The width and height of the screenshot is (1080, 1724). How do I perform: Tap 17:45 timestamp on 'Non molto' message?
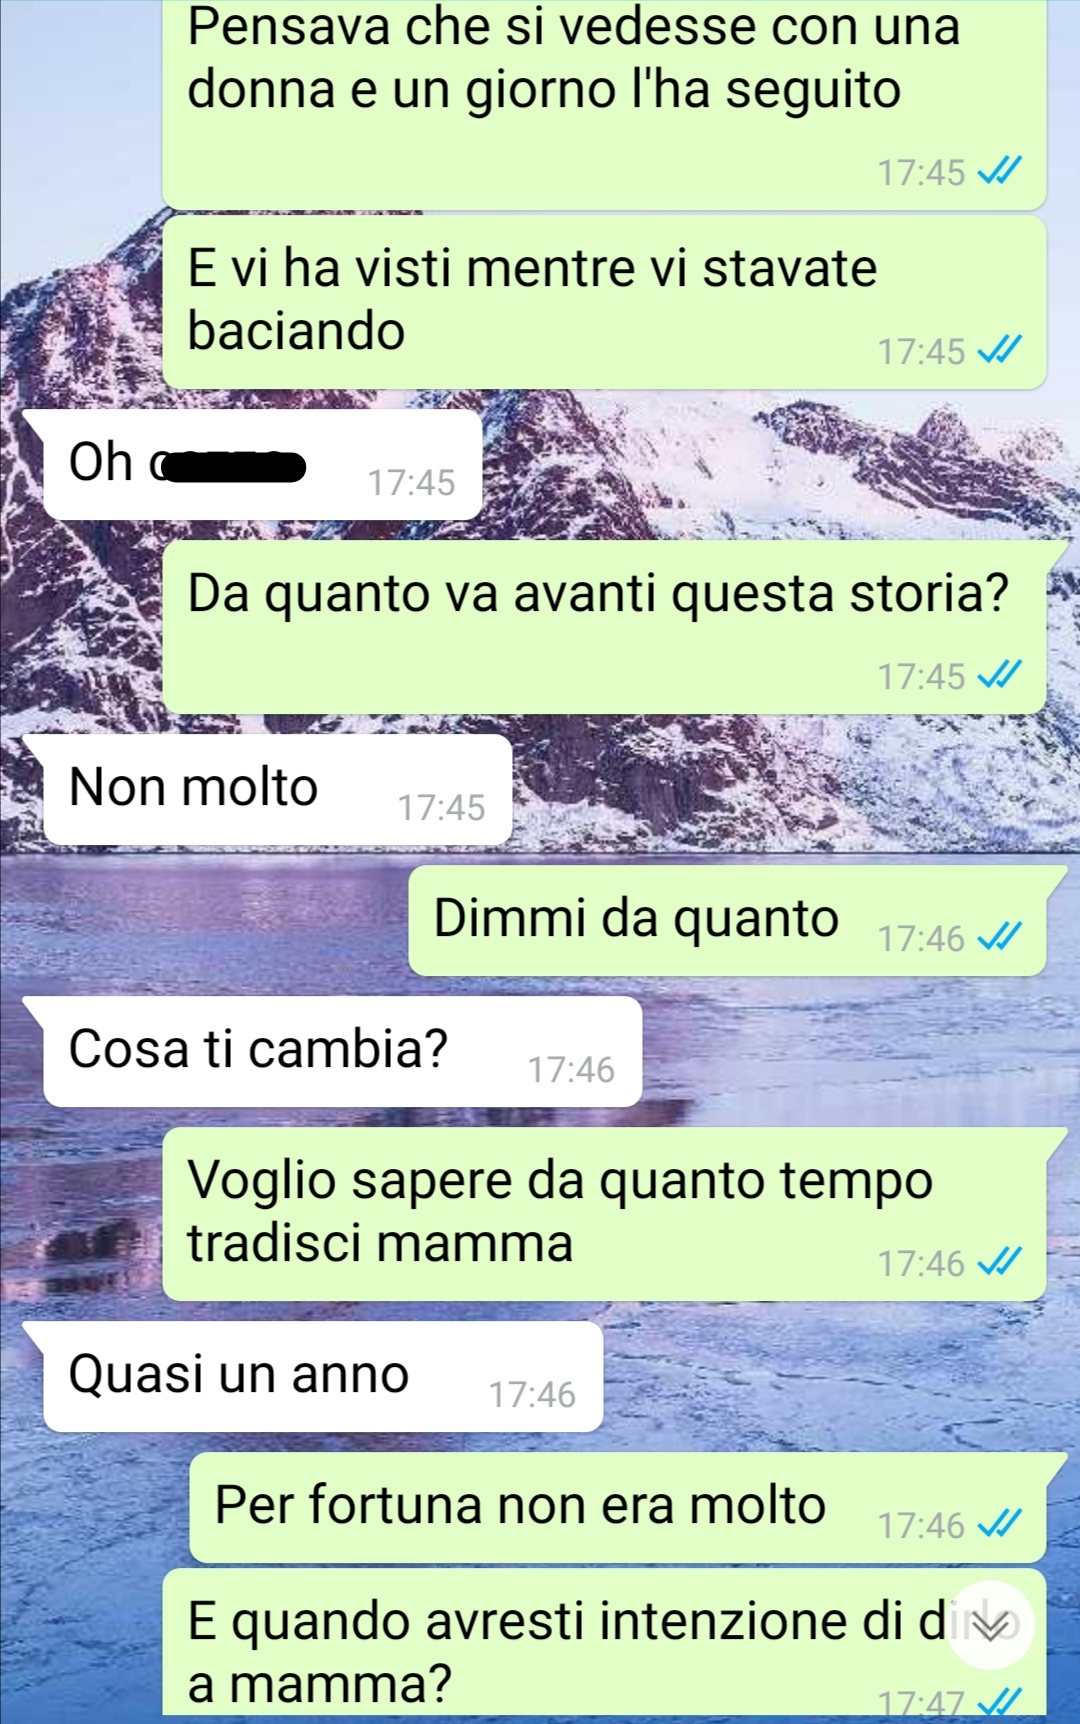click(x=441, y=807)
